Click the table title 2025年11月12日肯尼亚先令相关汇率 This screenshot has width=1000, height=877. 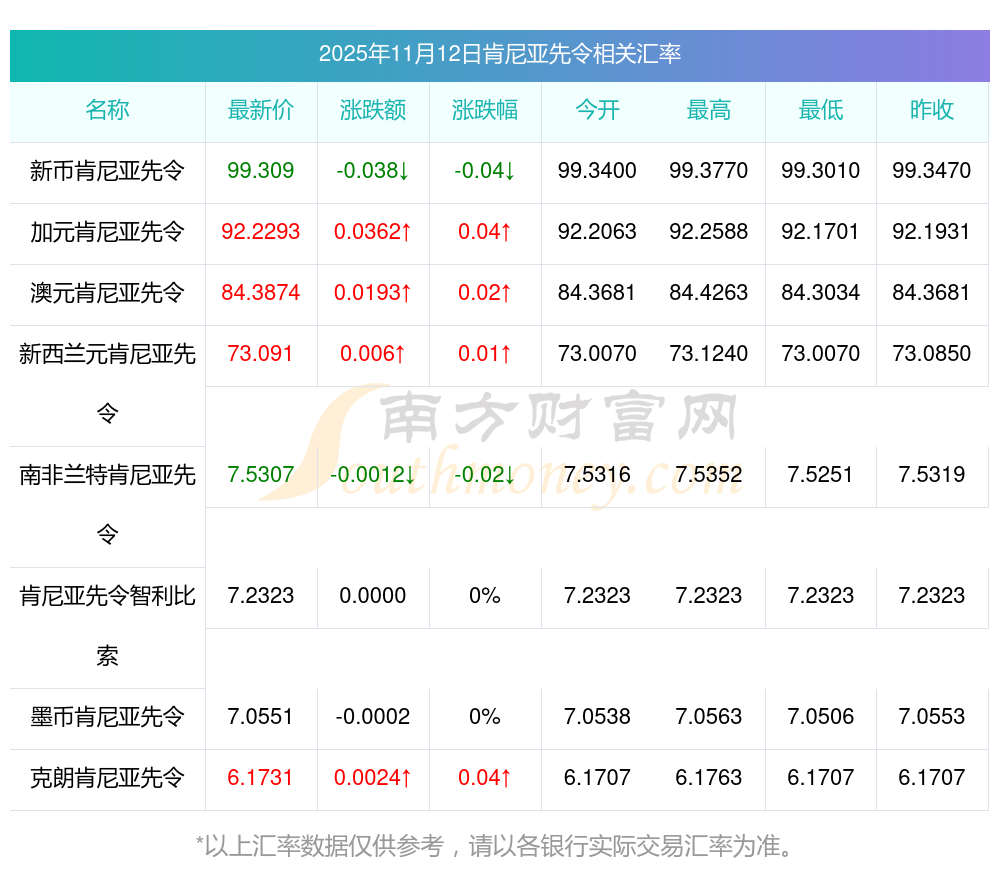click(500, 54)
